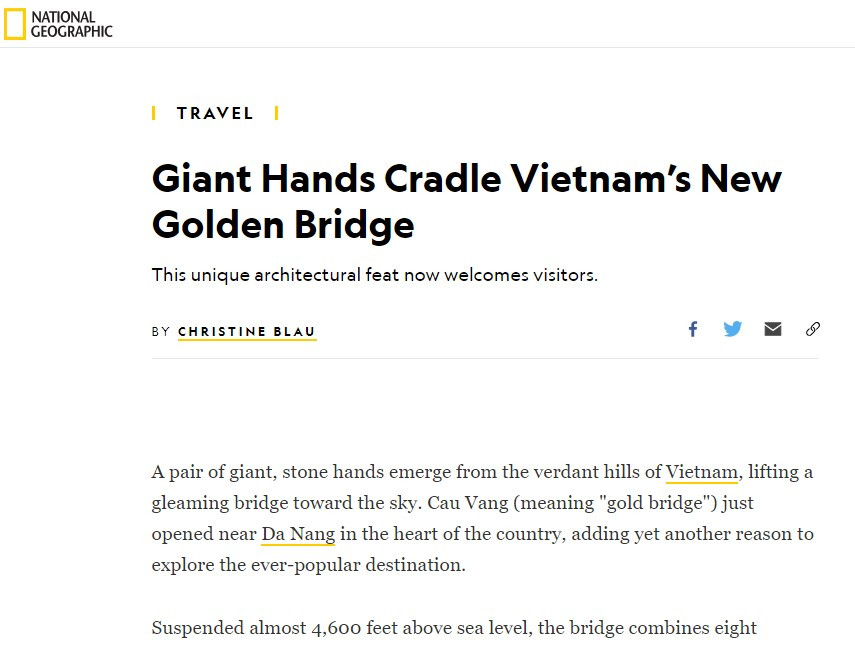This screenshot has width=855, height=647.
Task: Click the National Geographic yellow frame logo
Action: [x=15, y=24]
